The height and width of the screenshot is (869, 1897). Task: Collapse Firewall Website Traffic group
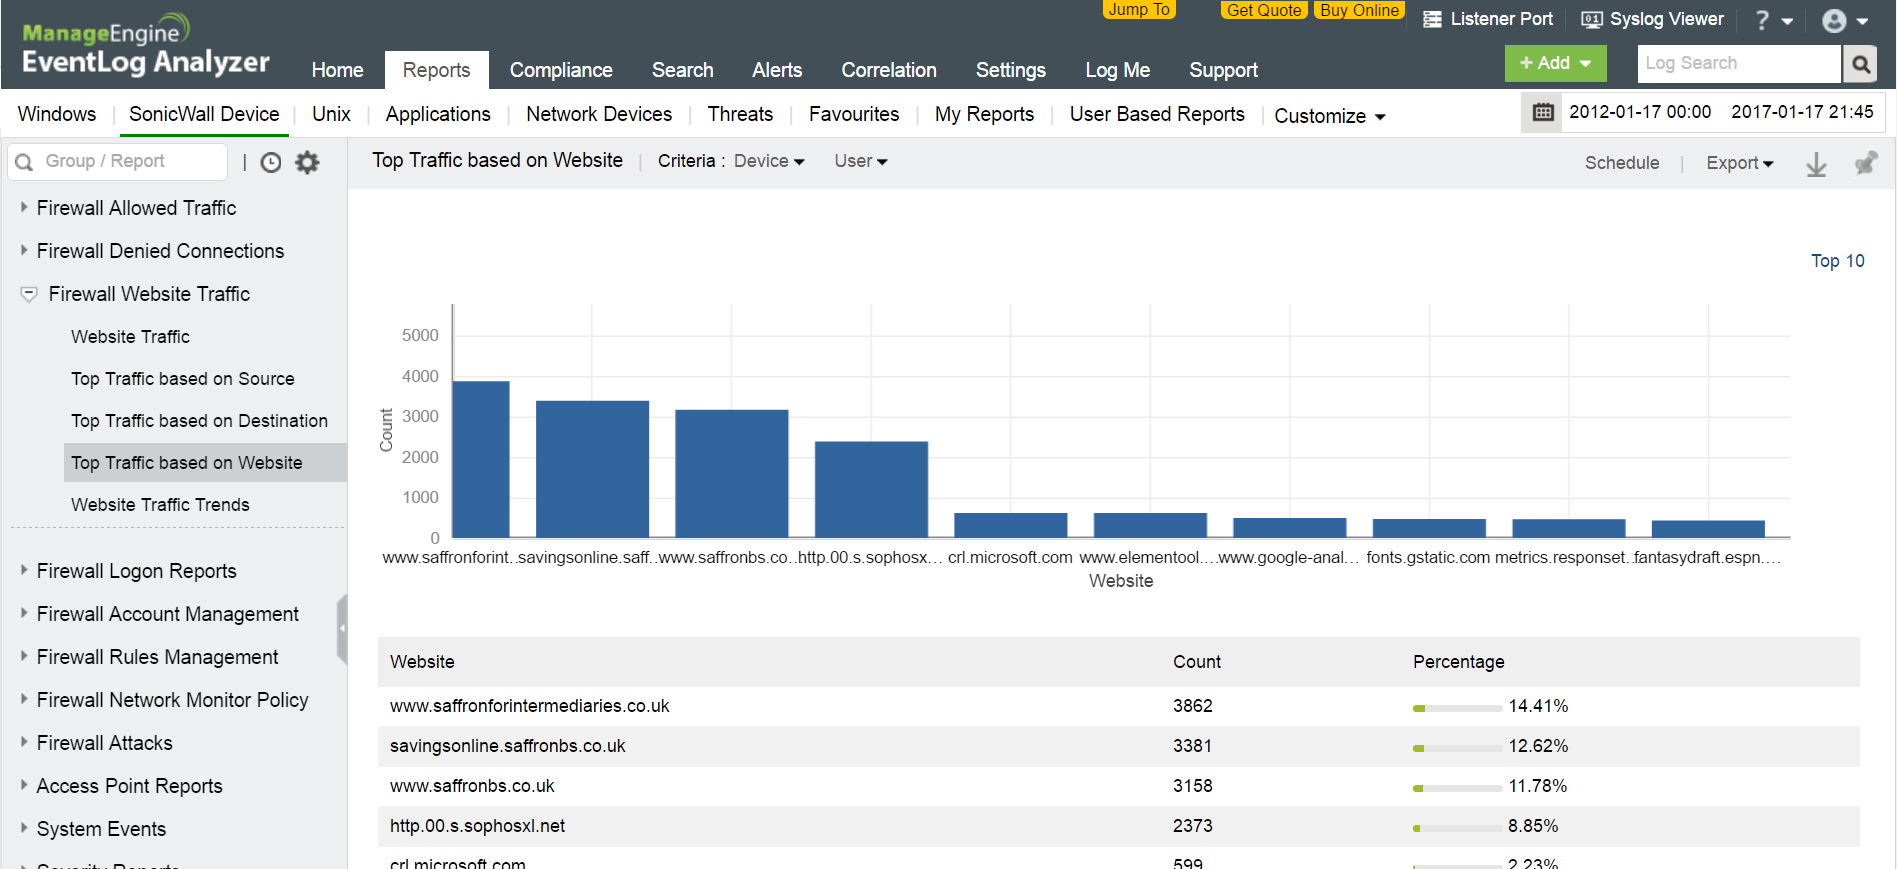point(29,294)
